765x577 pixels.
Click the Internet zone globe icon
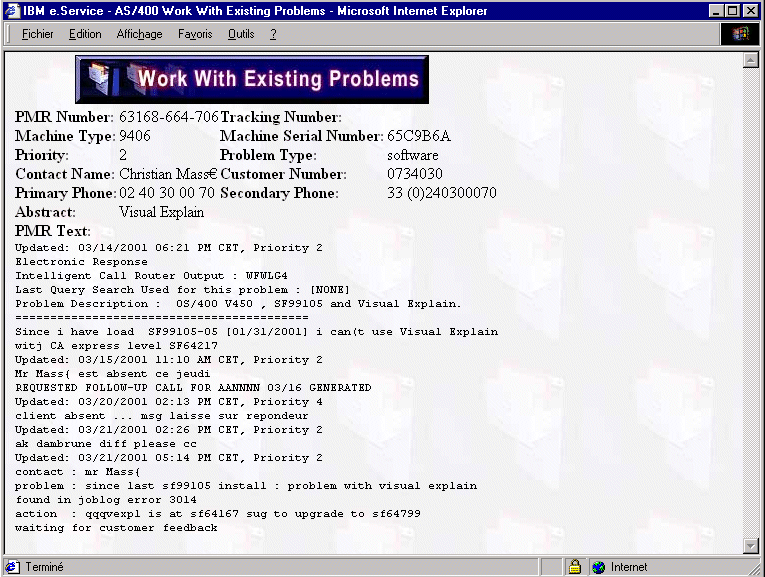pos(599,567)
